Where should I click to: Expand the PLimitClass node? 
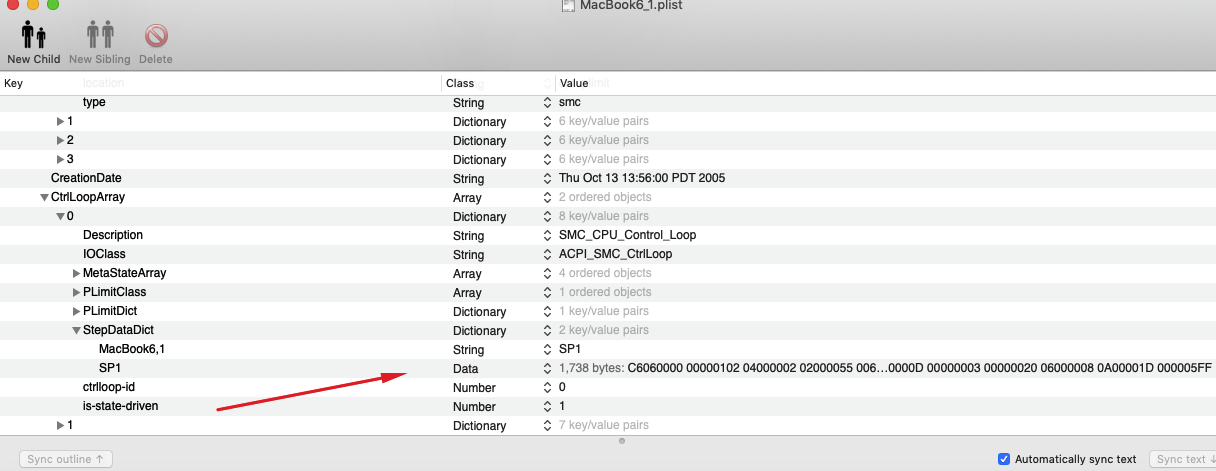tap(77, 293)
